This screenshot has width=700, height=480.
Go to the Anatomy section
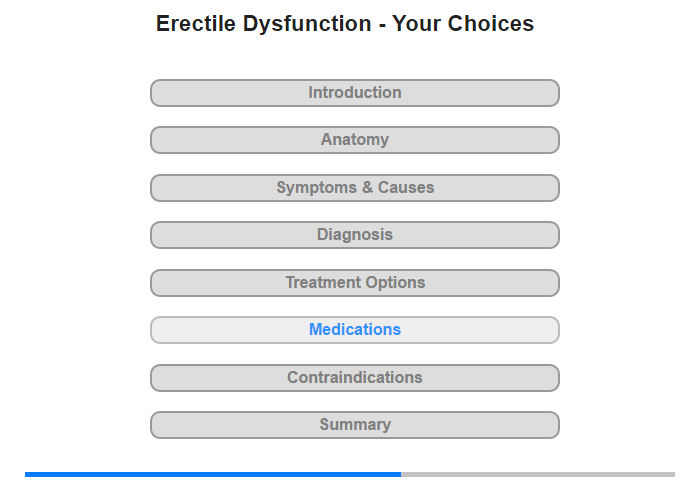(x=354, y=140)
